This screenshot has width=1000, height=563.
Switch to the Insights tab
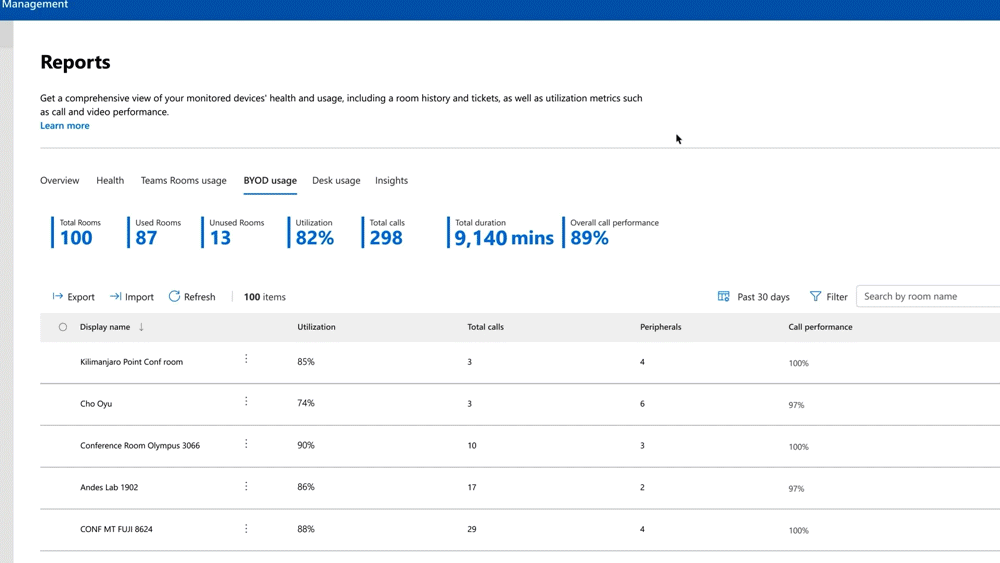391,181
